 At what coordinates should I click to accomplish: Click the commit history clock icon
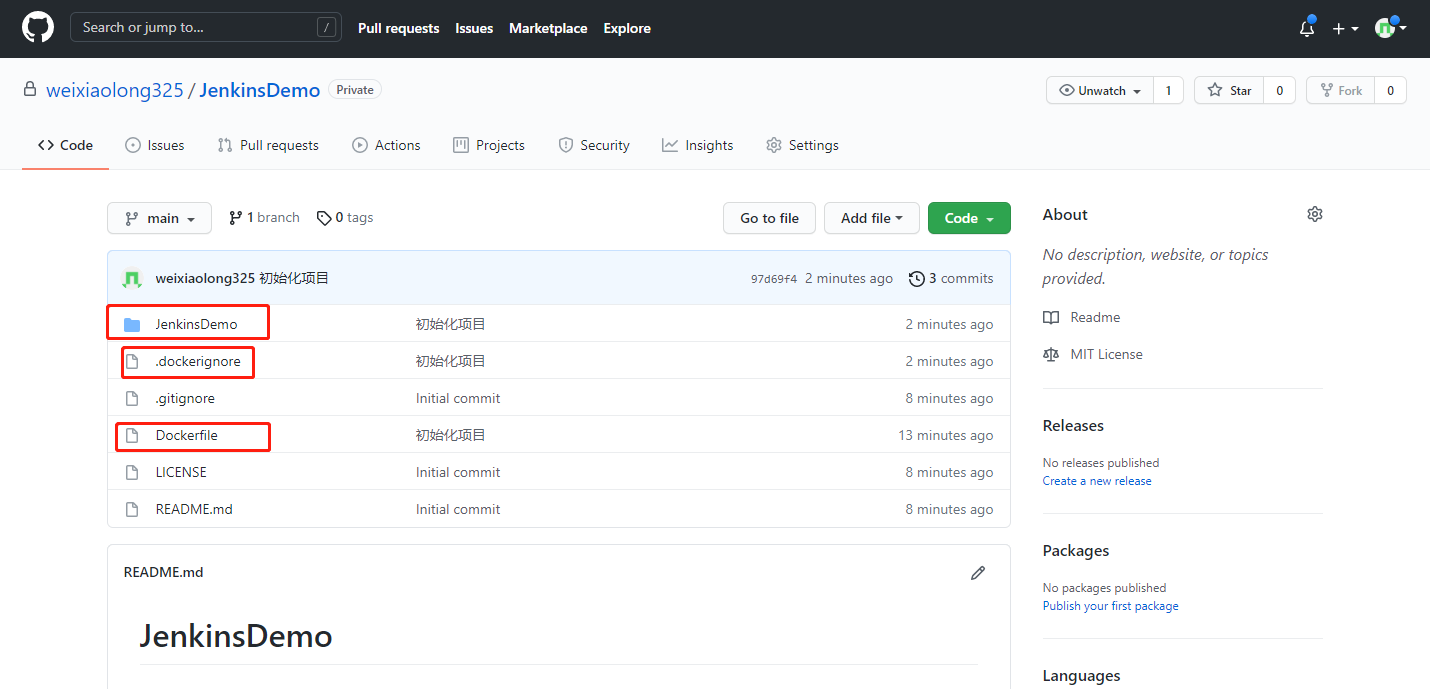click(x=916, y=279)
